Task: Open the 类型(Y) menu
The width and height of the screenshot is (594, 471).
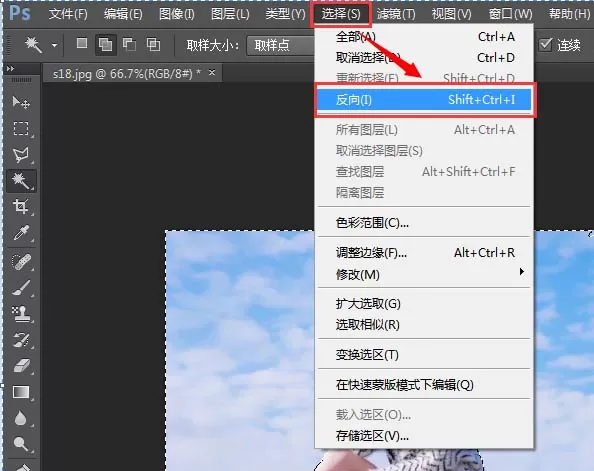Action: pyautogui.click(x=285, y=14)
